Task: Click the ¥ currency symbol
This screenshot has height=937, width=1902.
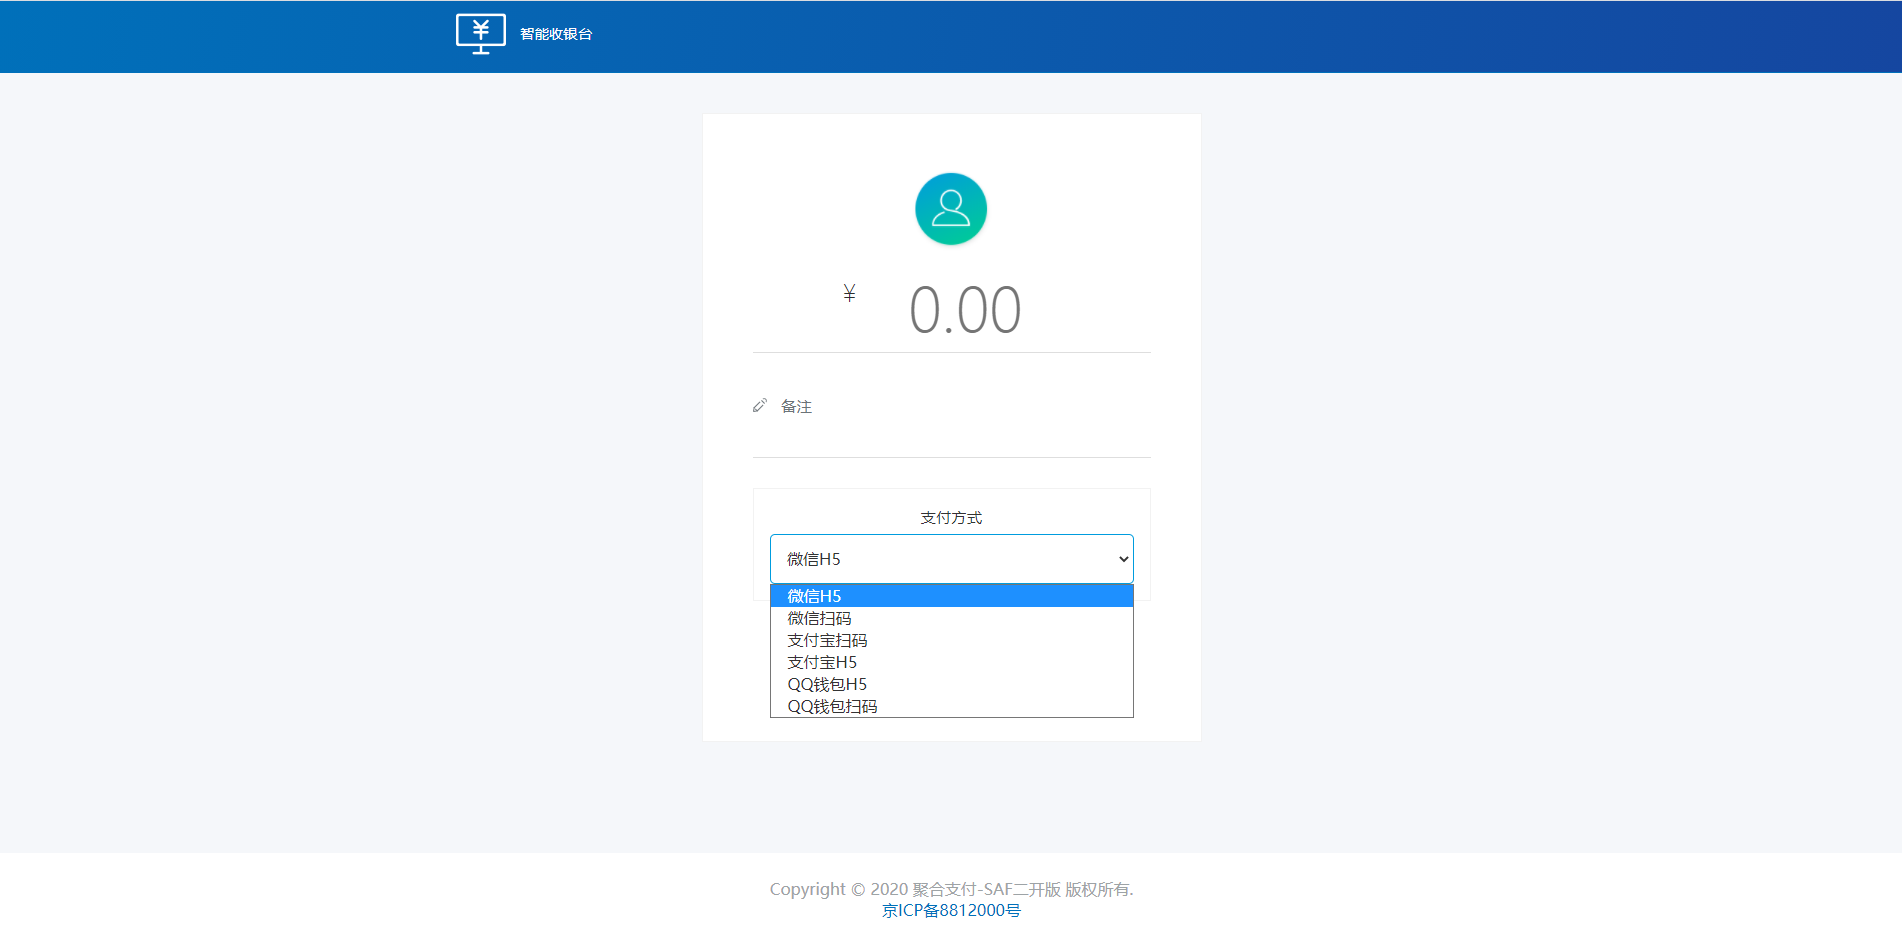Action: click(x=849, y=293)
